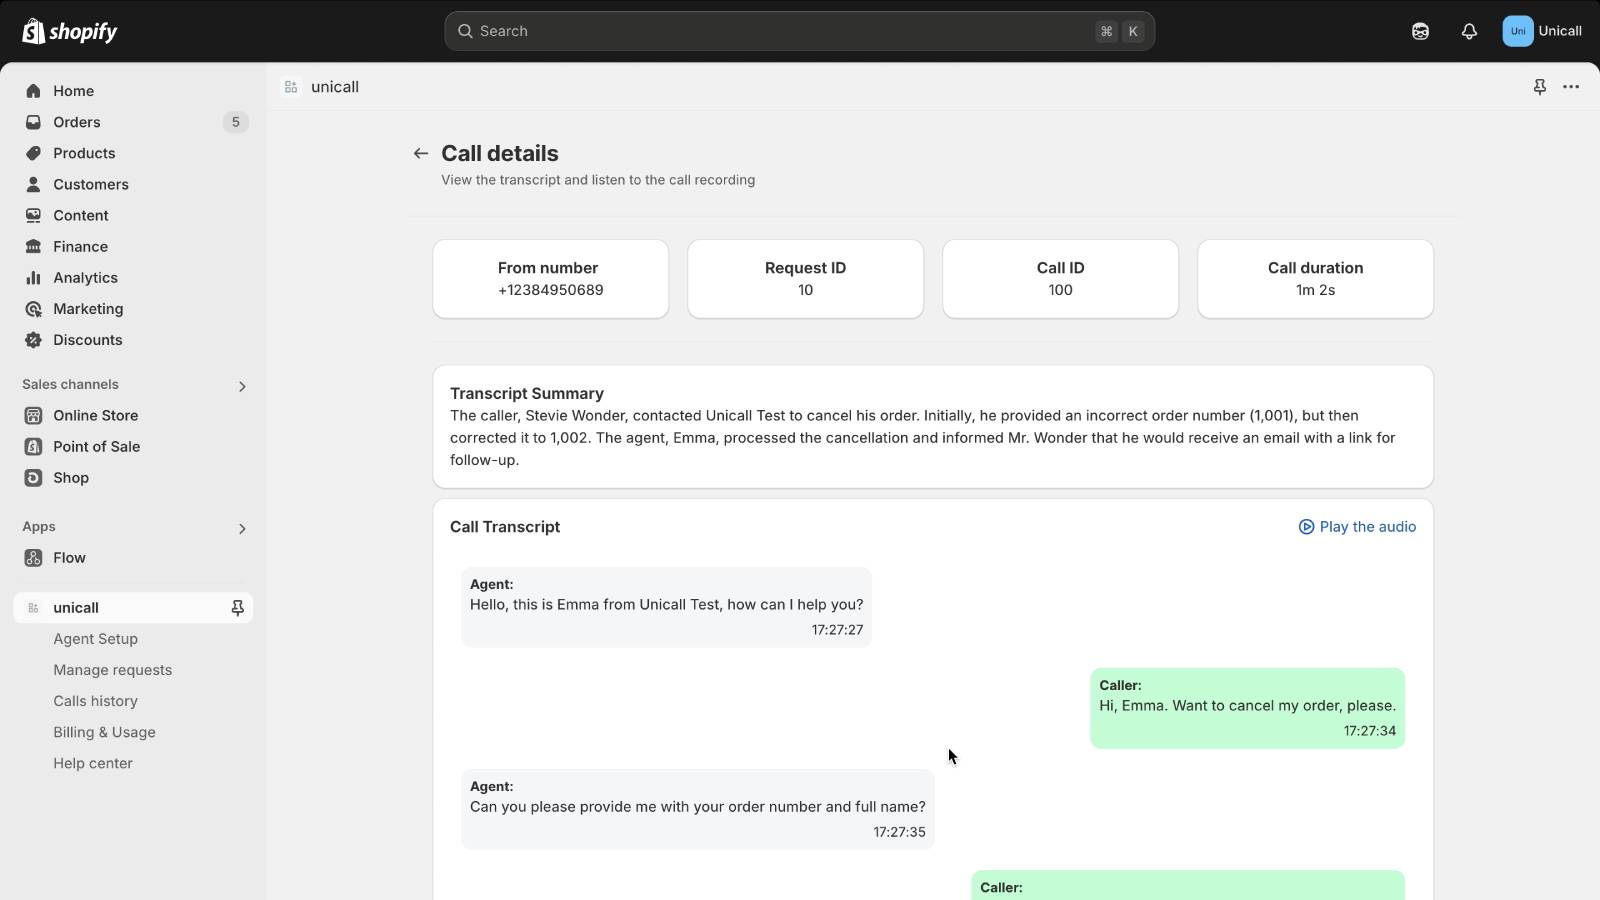1600x900 pixels.
Task: Go to Calls history
Action: click(x=95, y=701)
